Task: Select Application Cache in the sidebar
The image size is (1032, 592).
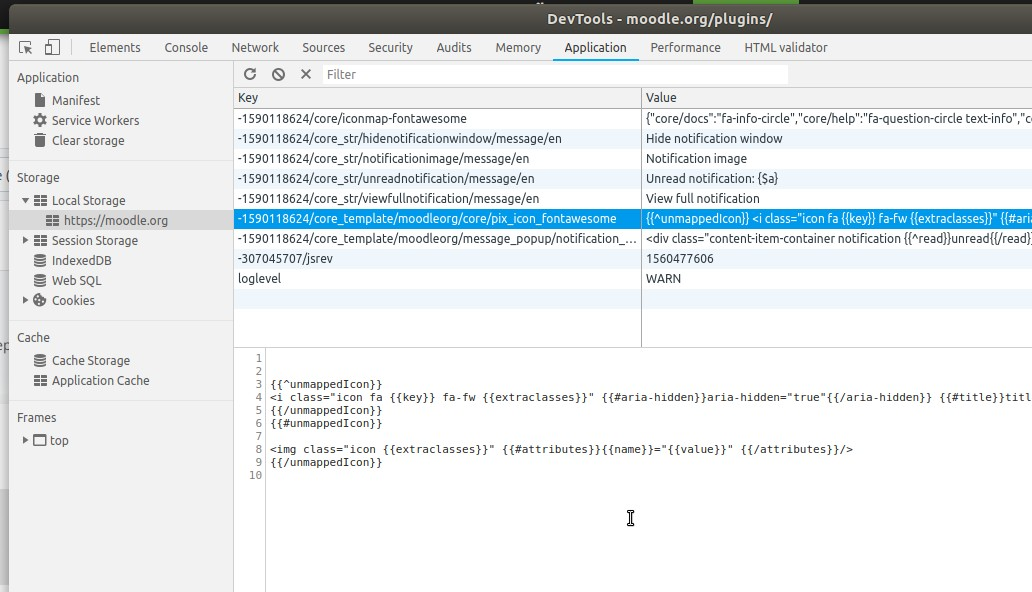Action: tap(101, 381)
